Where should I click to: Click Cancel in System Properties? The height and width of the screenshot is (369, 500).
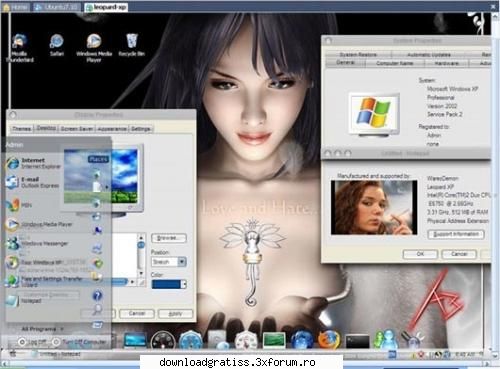pyautogui.click(x=459, y=254)
